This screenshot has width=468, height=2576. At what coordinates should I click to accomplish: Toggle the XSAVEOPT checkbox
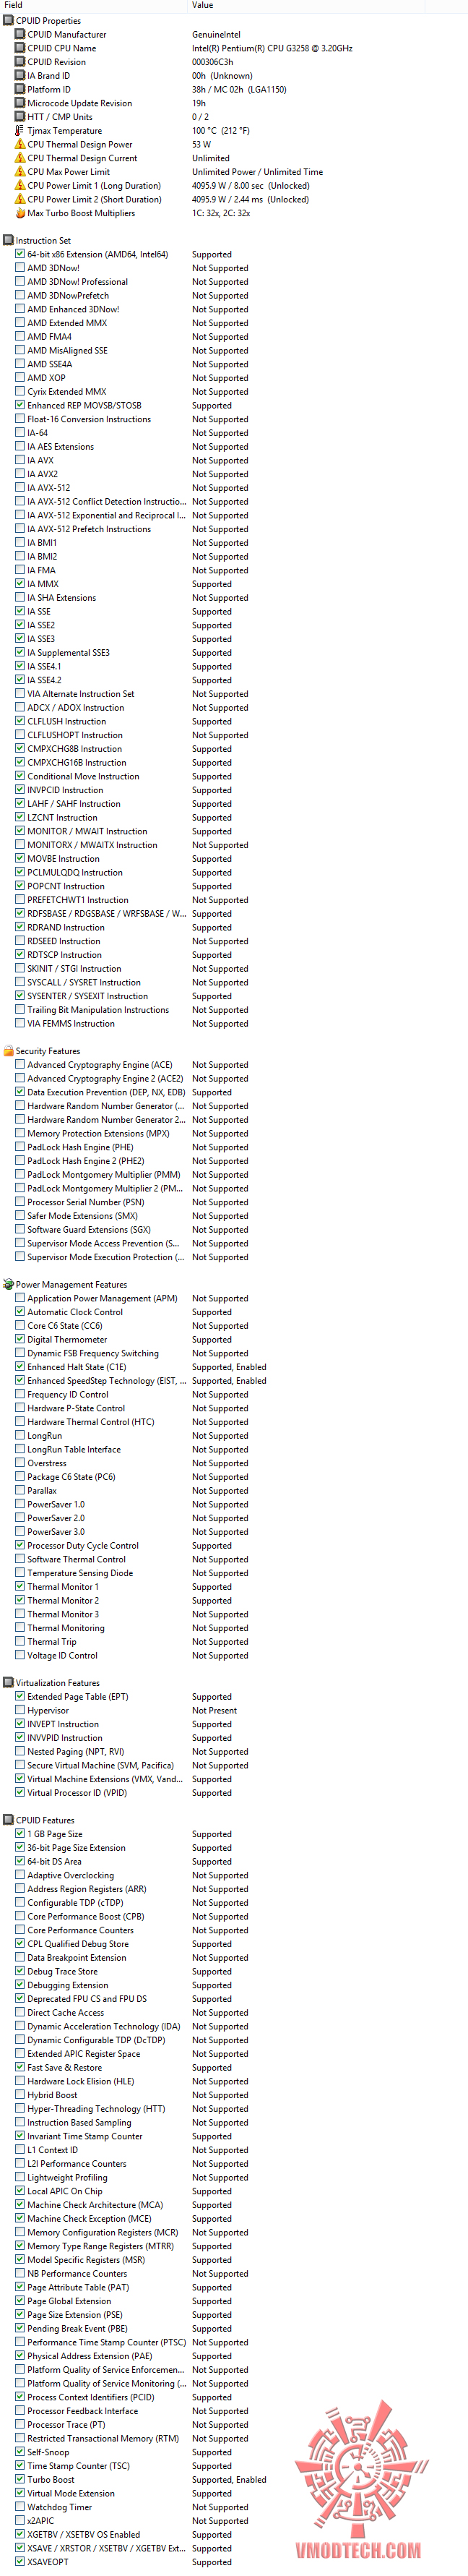20,2561
